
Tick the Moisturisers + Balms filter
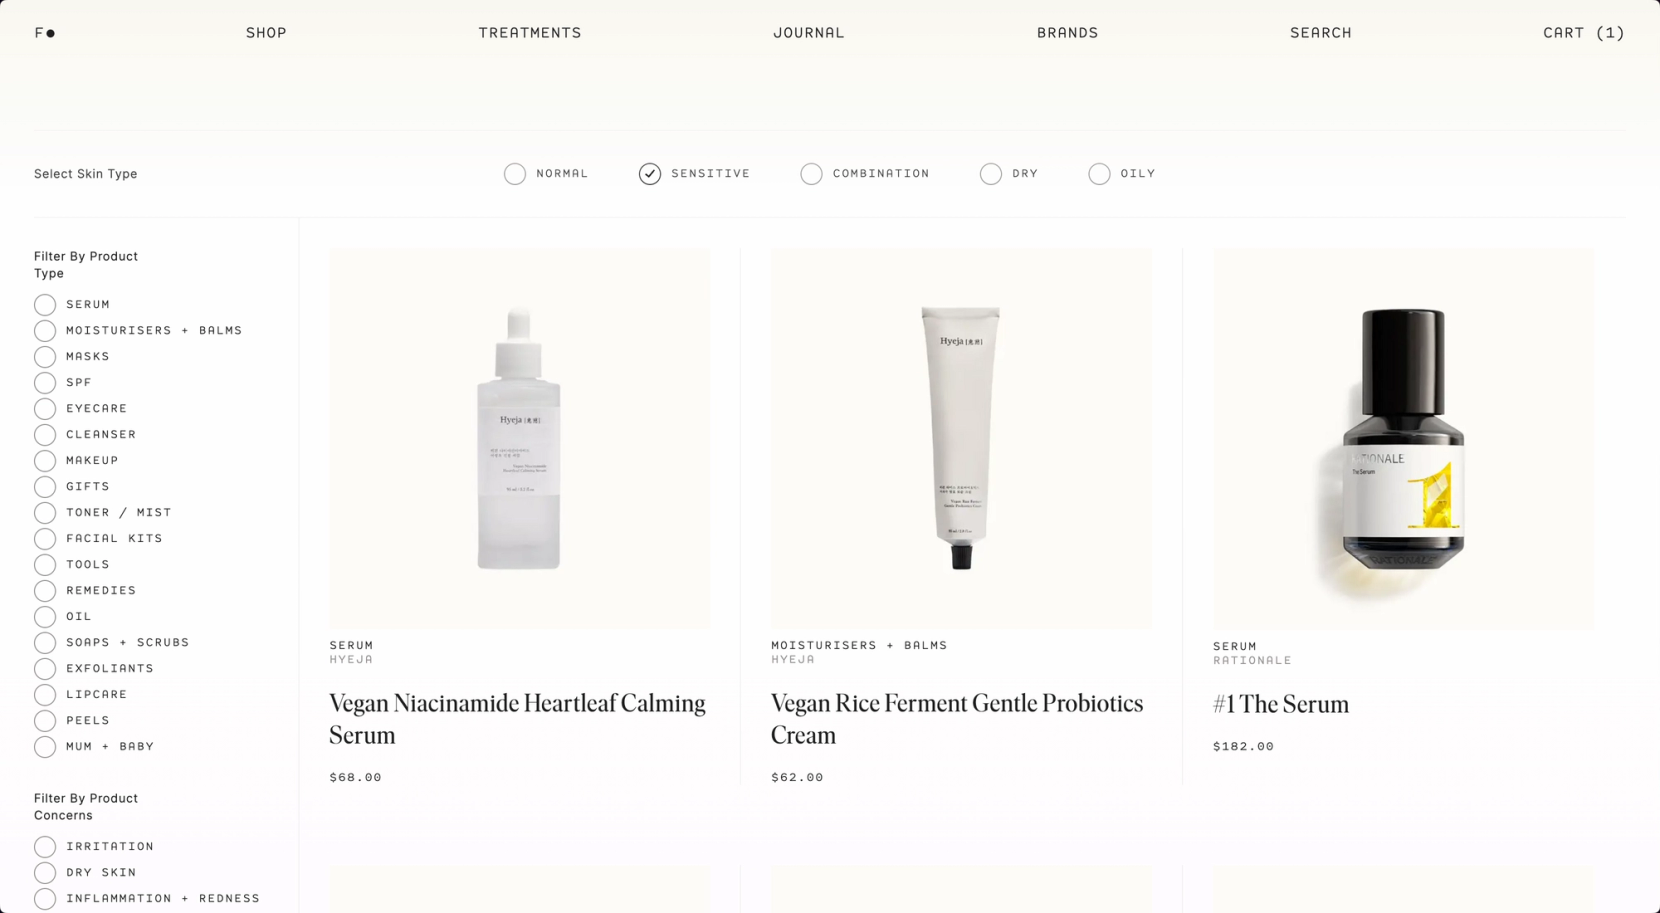pos(45,331)
